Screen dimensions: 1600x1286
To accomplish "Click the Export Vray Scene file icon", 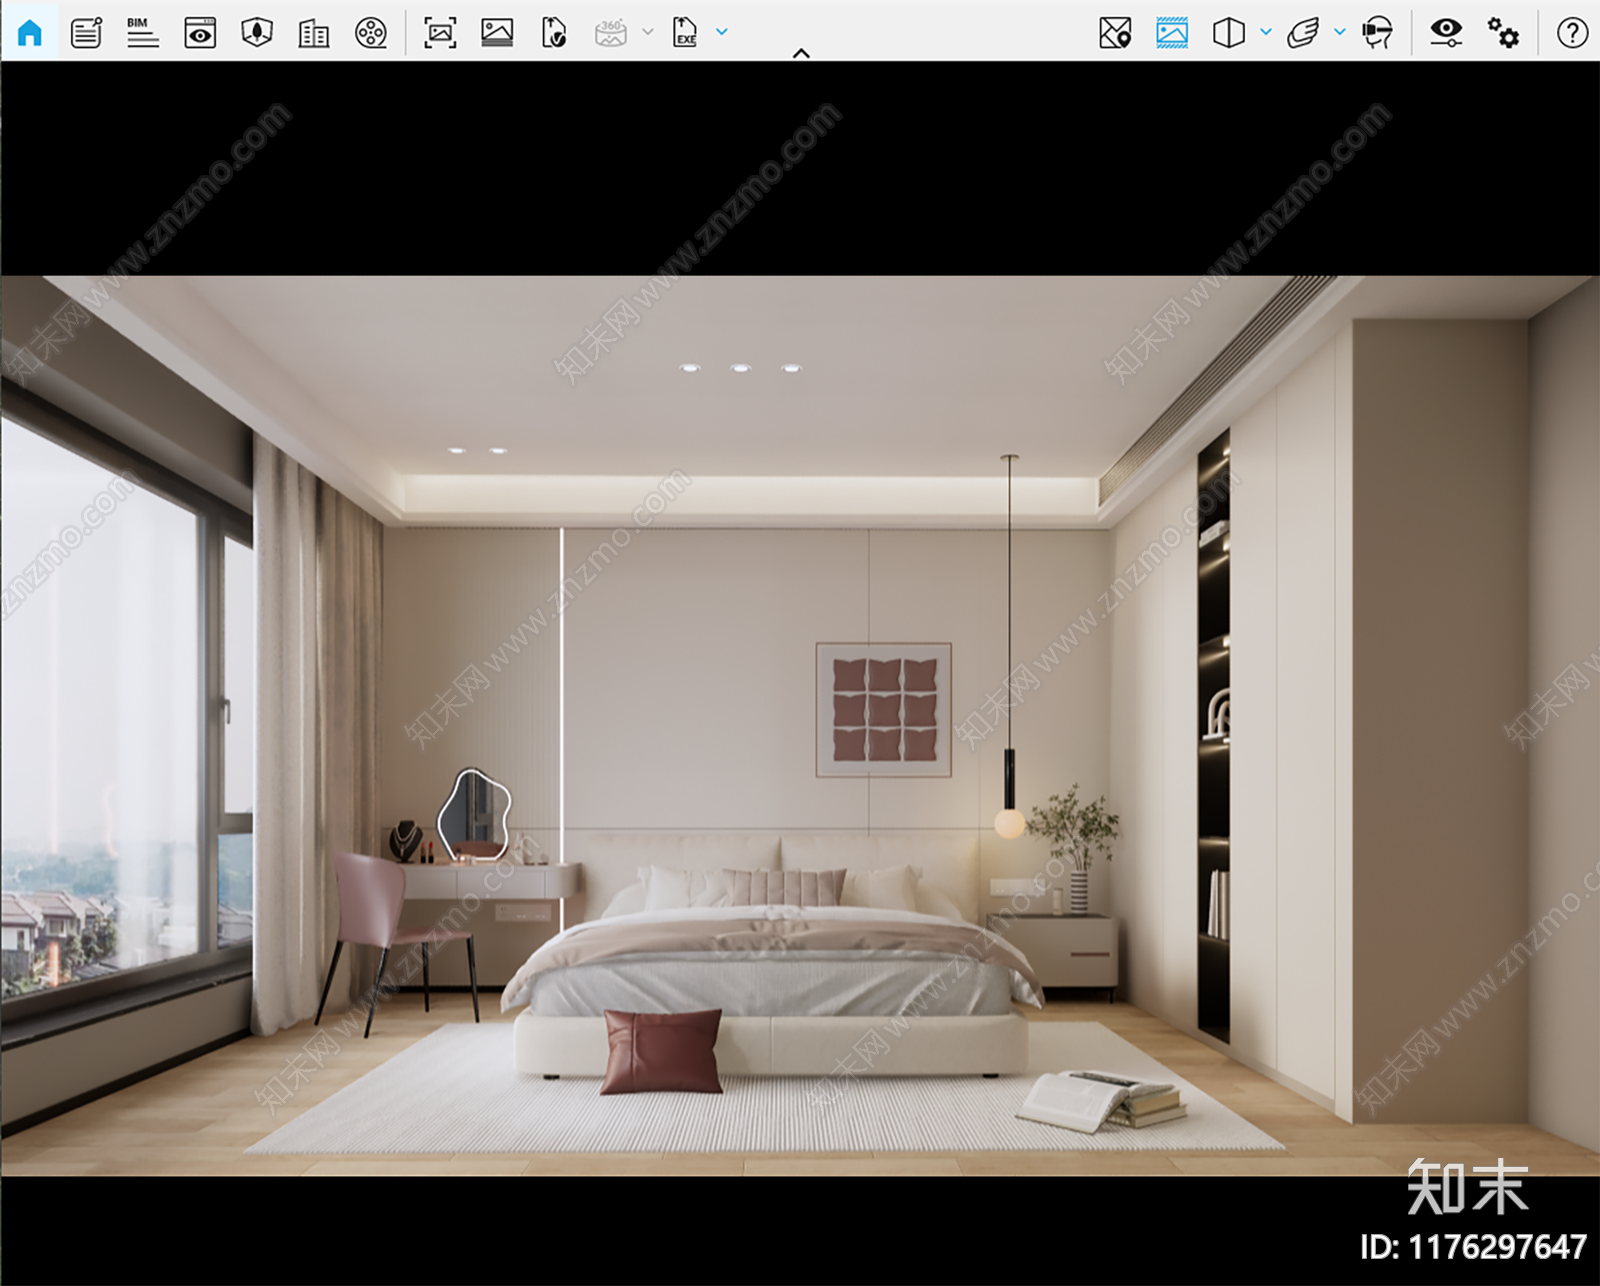I will click(554, 33).
